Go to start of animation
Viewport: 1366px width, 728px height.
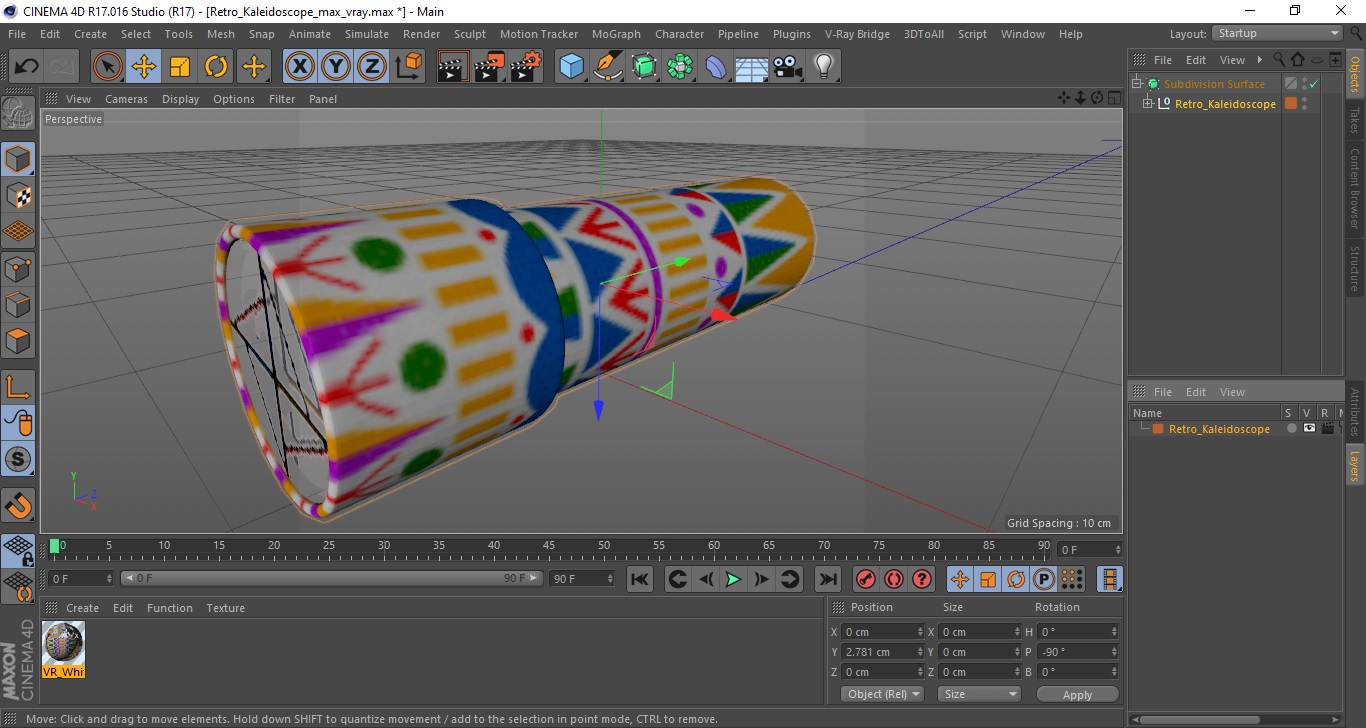[x=640, y=579]
